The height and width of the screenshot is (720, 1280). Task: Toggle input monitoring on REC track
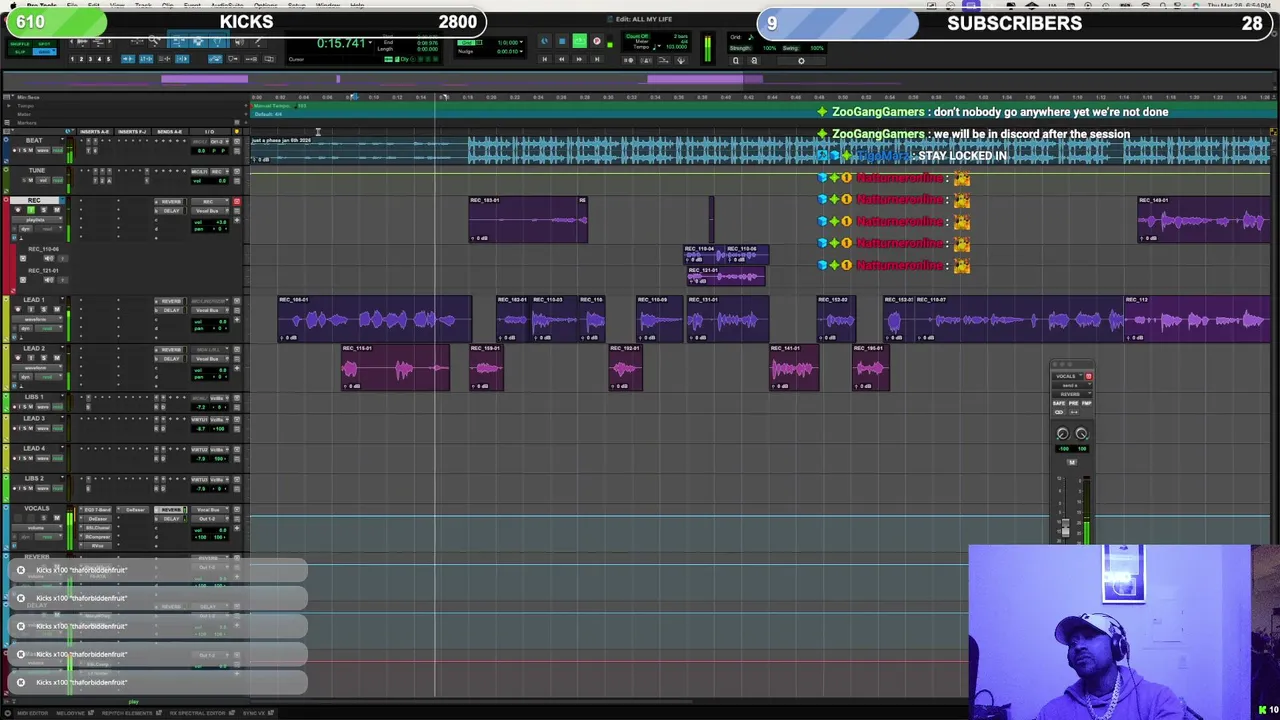click(x=31, y=210)
